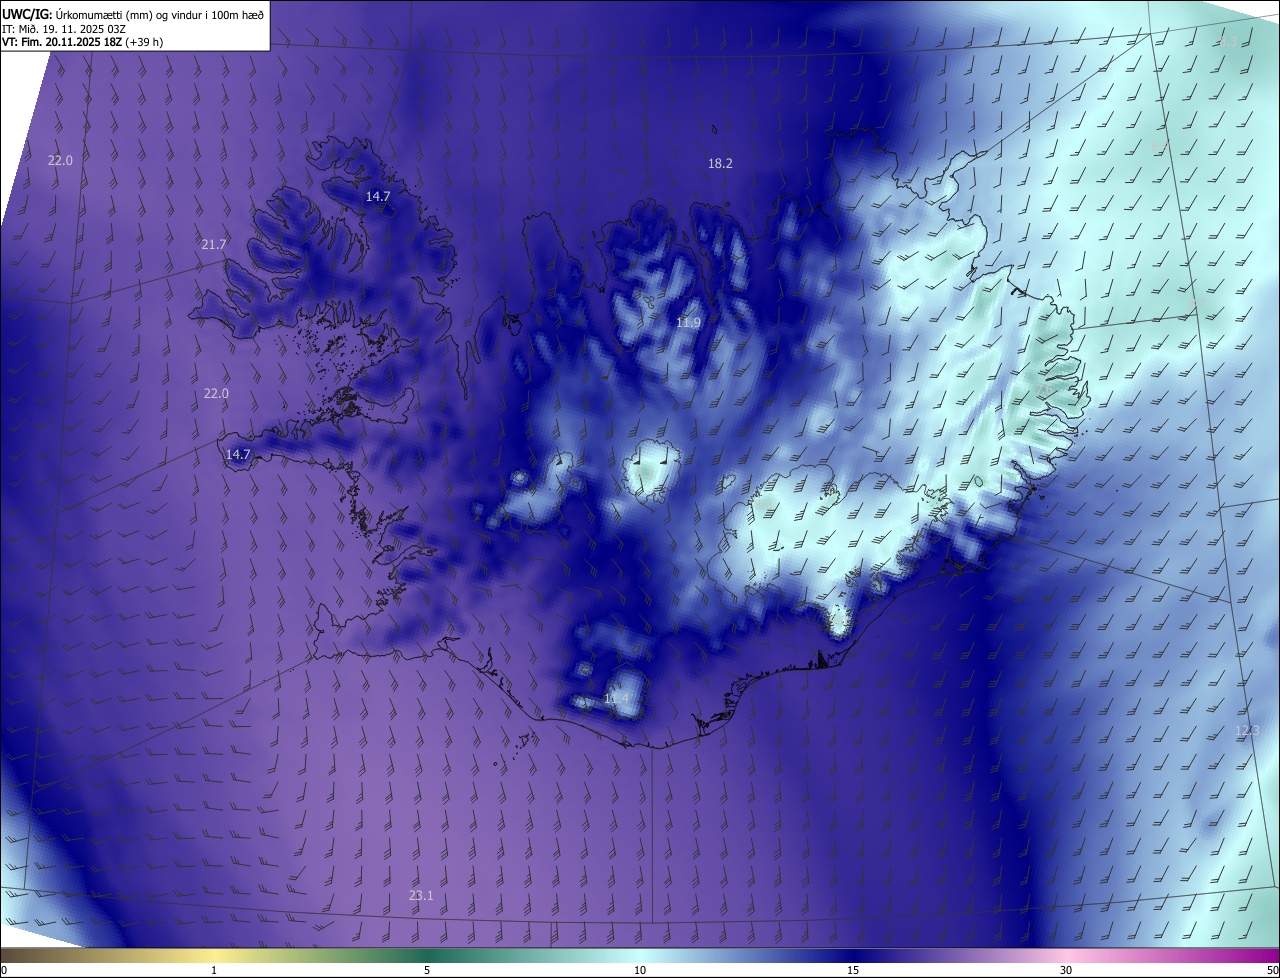Click the 0 tick label on the color scale

tap(4, 970)
